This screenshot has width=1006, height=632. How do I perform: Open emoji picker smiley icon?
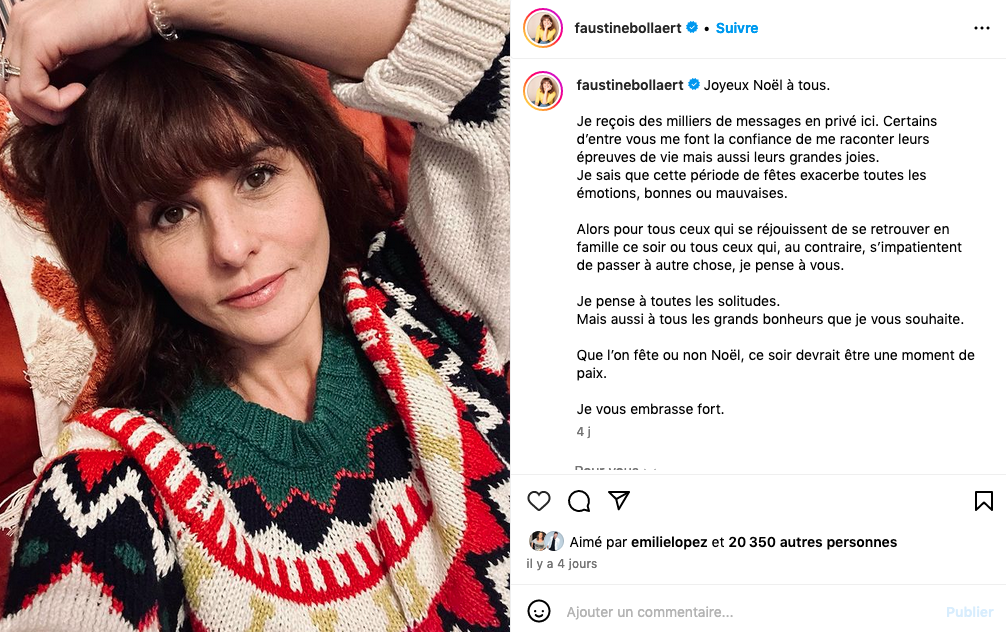click(x=539, y=611)
